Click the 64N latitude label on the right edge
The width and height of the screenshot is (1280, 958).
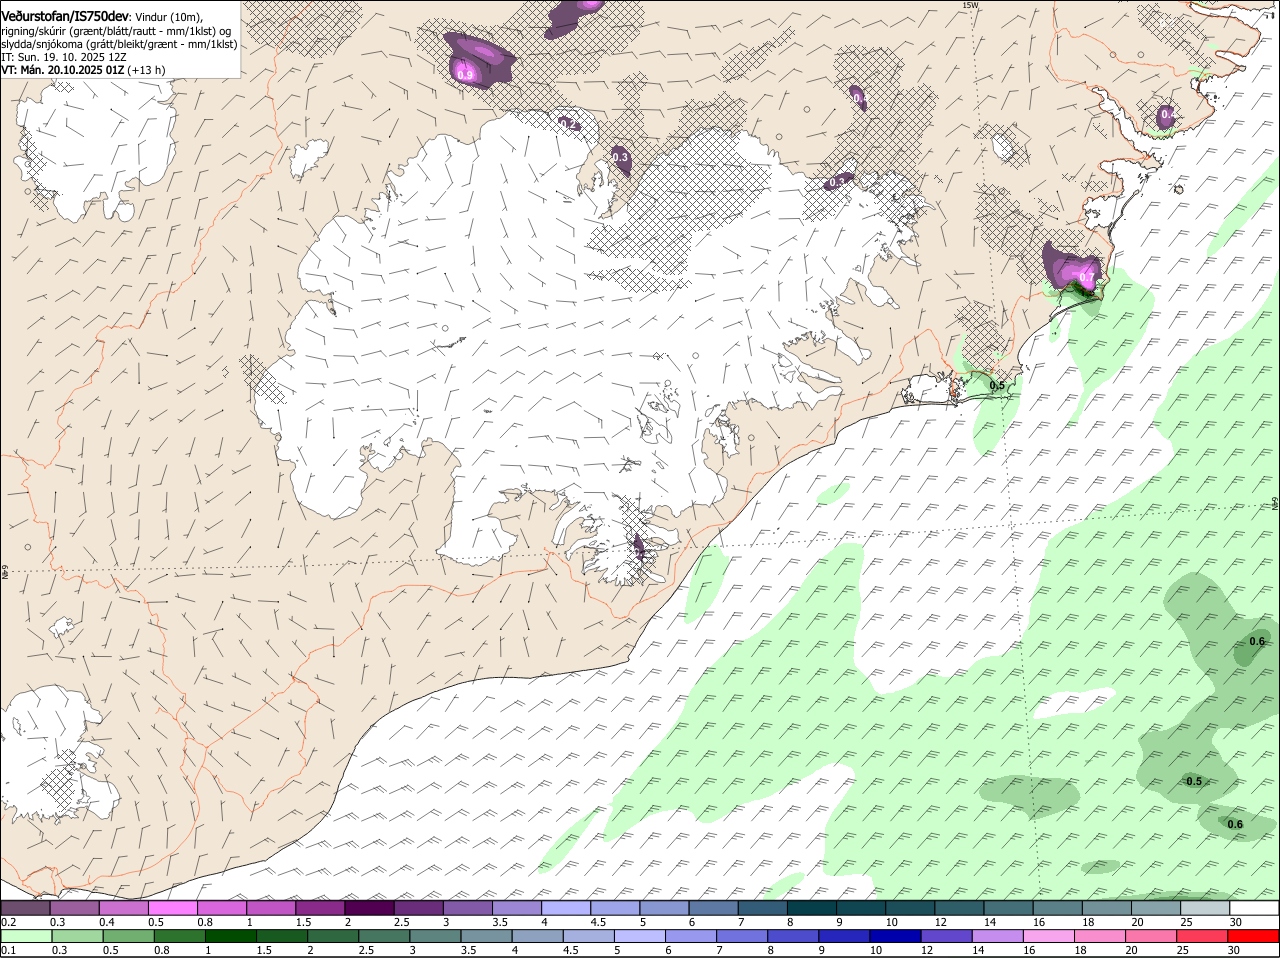coord(1275,503)
